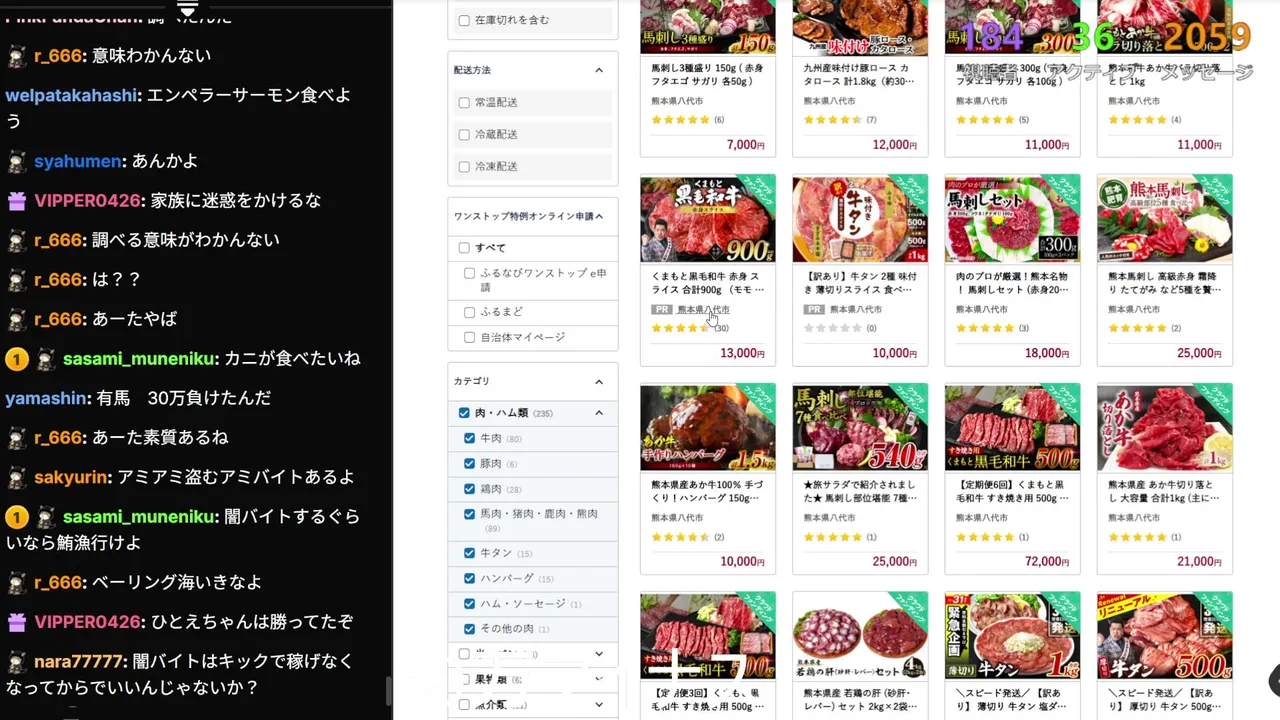The height and width of the screenshot is (720, 1280).
Task: Enable 常温配送 delivery filter
Action: [464, 103]
